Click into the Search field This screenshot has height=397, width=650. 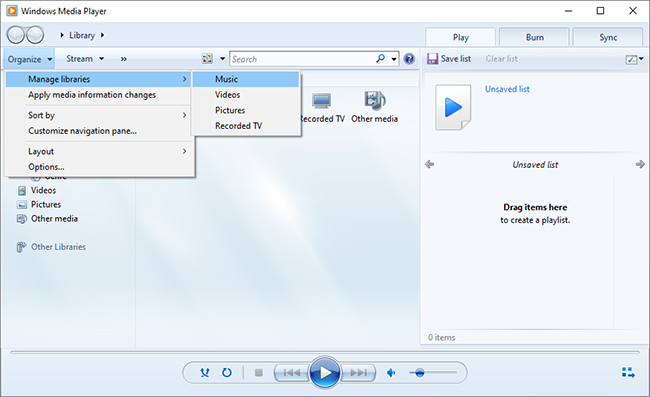click(x=303, y=59)
